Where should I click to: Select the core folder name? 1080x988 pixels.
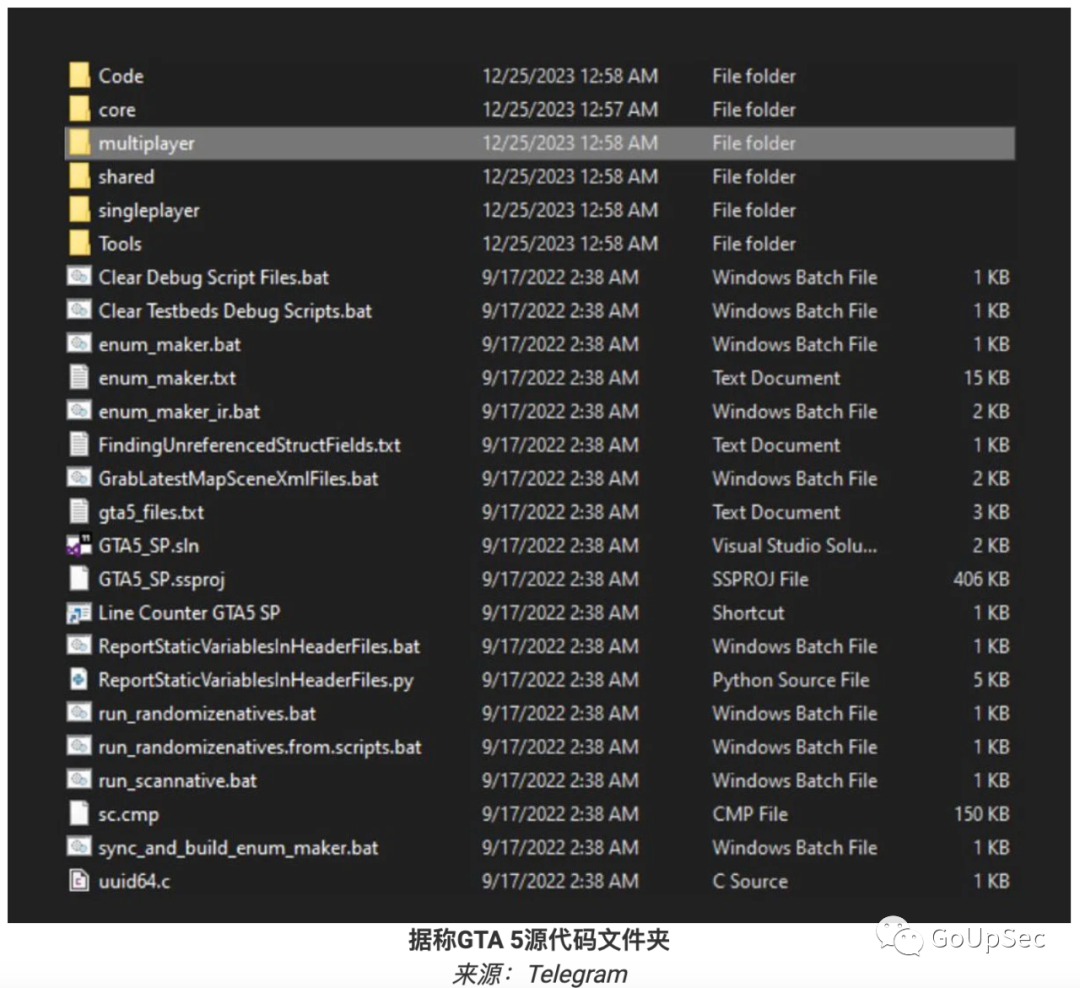tap(117, 110)
